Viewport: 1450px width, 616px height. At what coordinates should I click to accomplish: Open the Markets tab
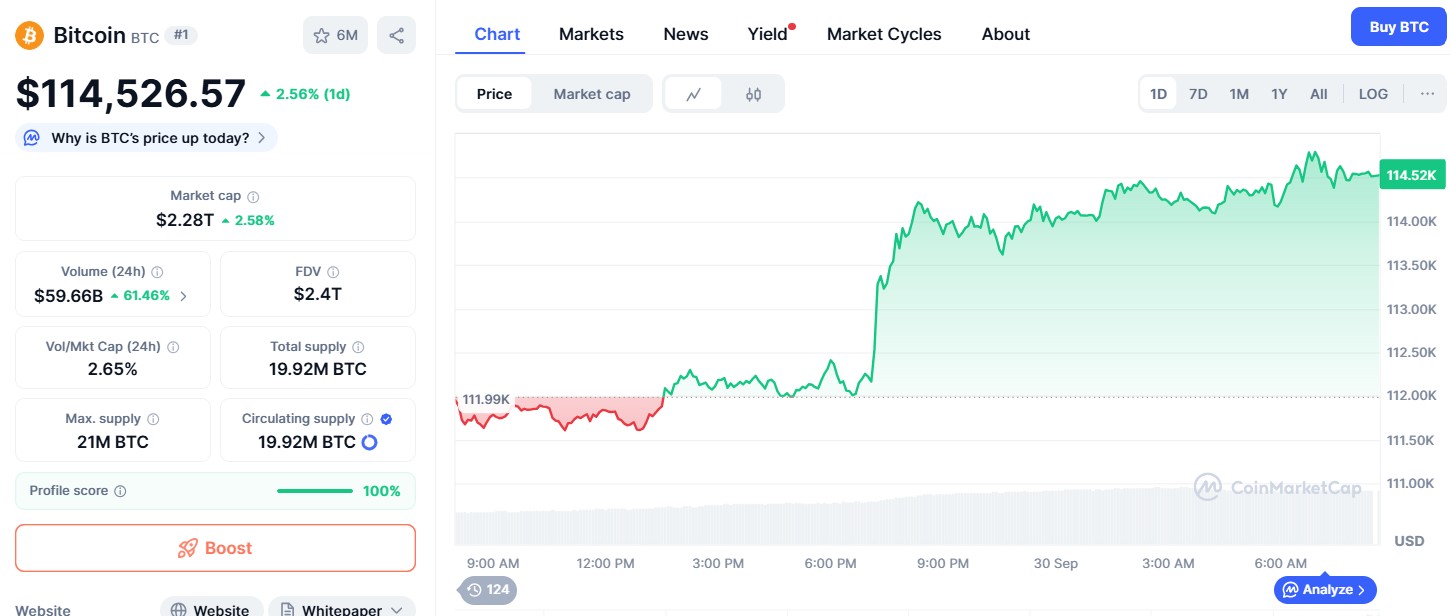coord(591,34)
